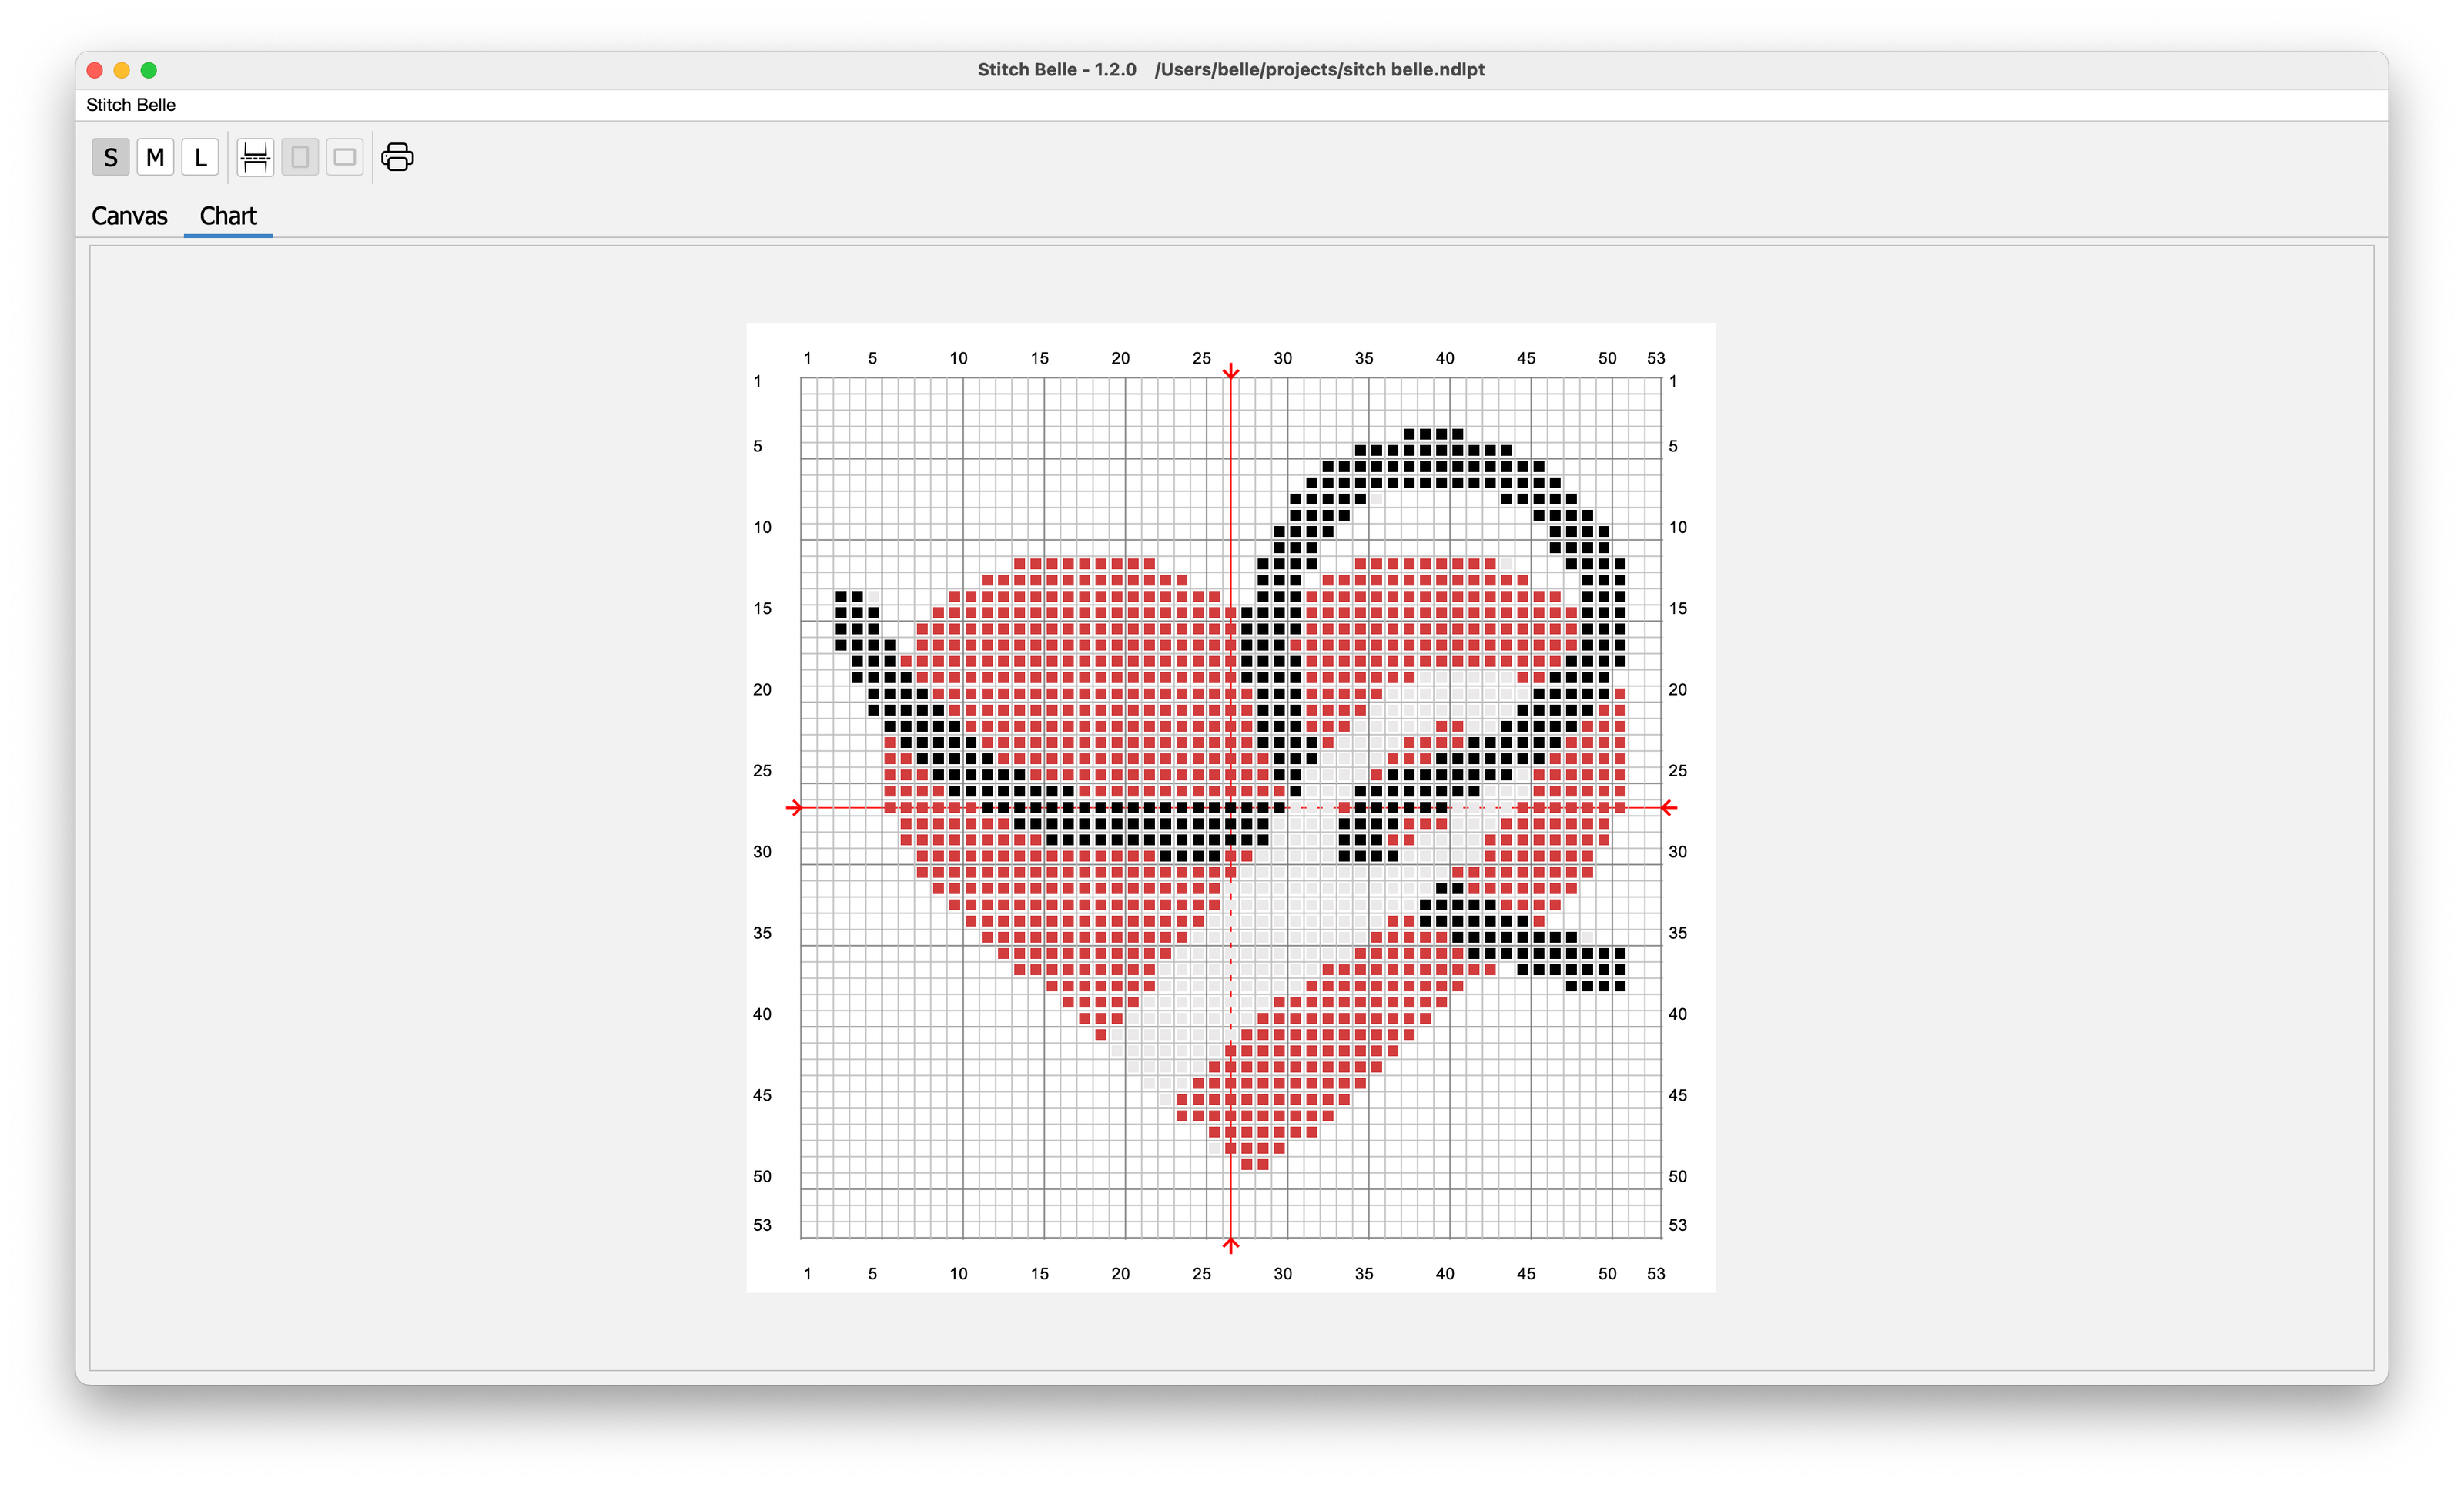2464x1485 pixels.
Task: Click the left center-line arrow marker
Action: (x=795, y=807)
